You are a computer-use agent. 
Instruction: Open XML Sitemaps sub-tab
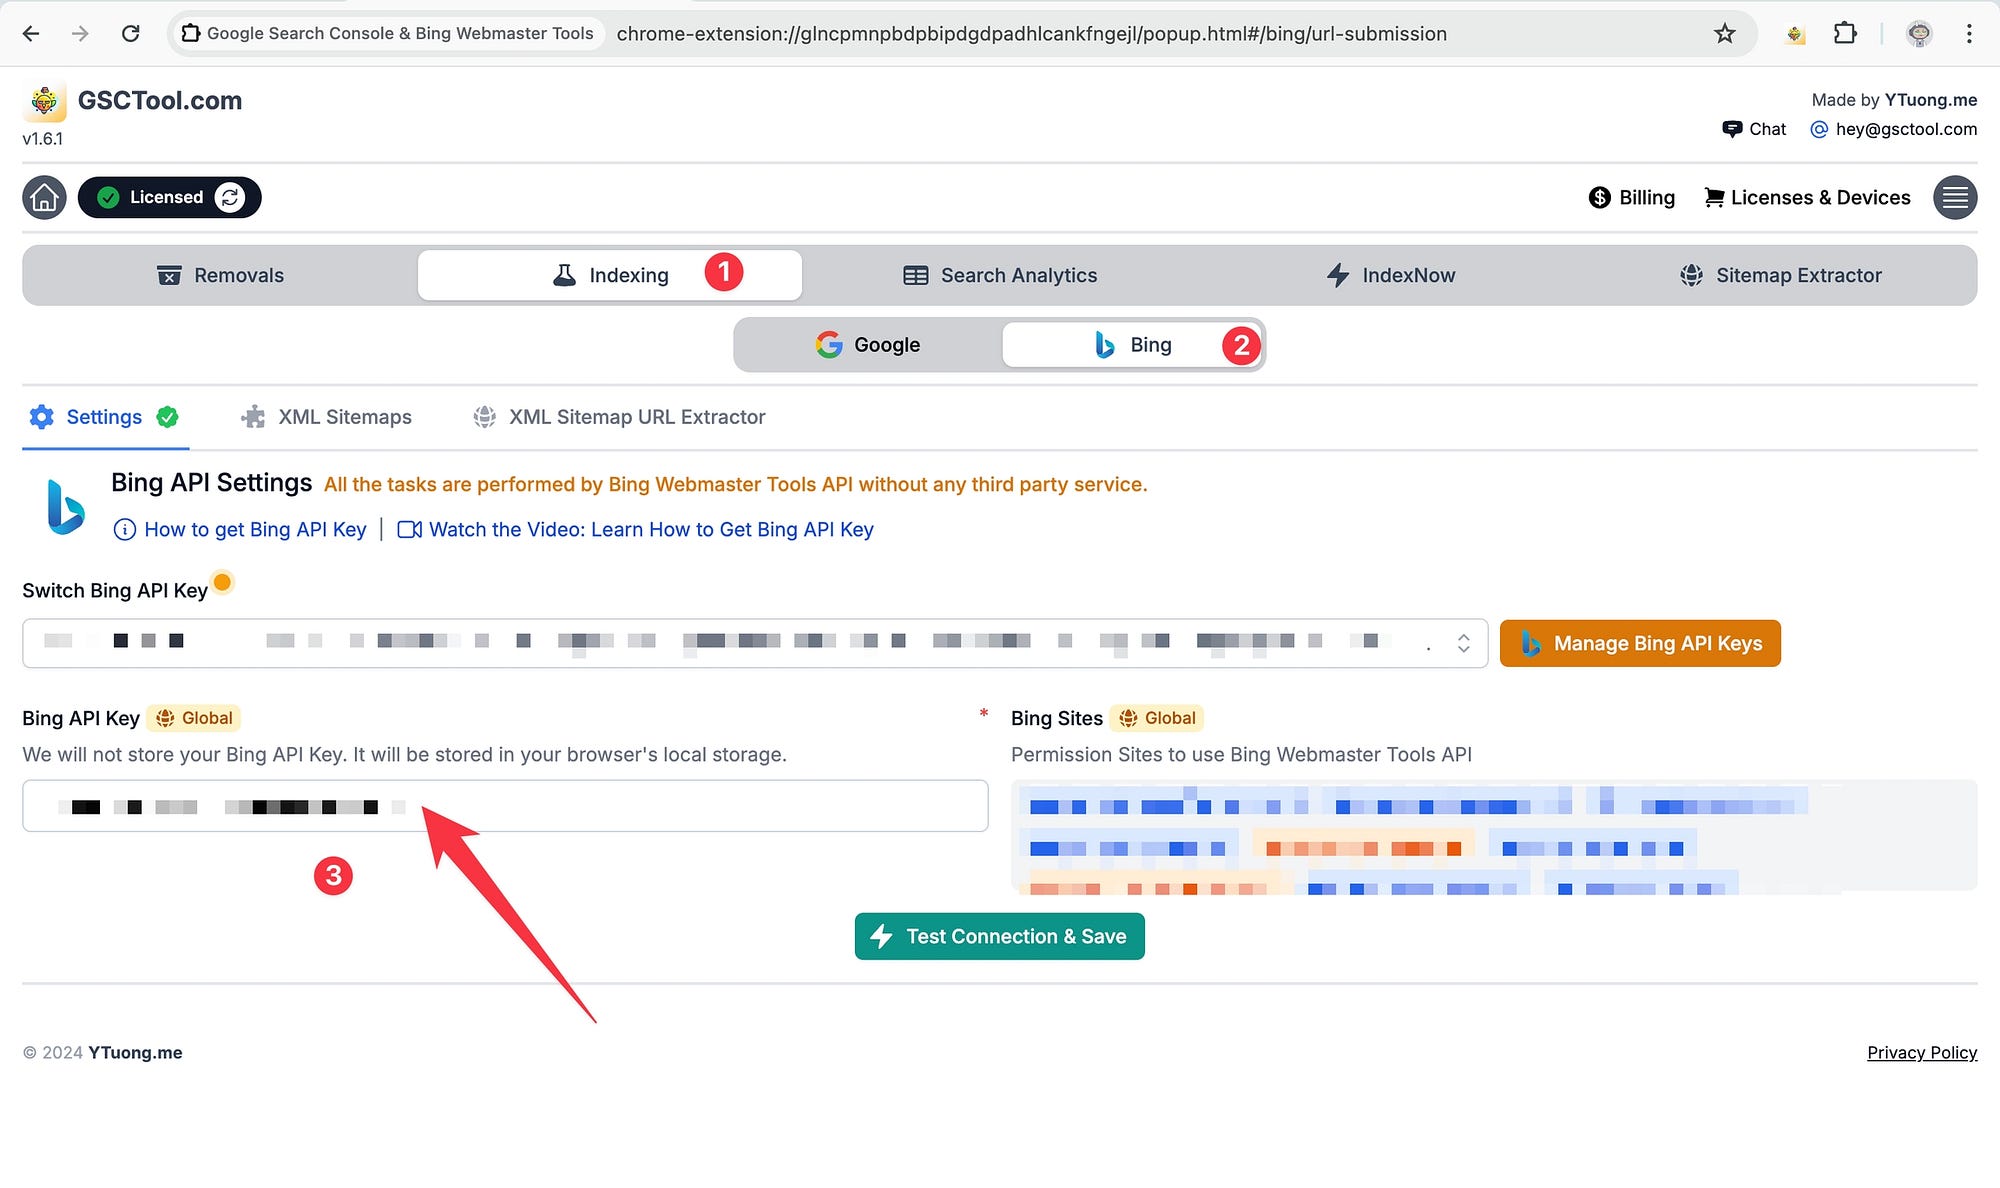point(326,417)
